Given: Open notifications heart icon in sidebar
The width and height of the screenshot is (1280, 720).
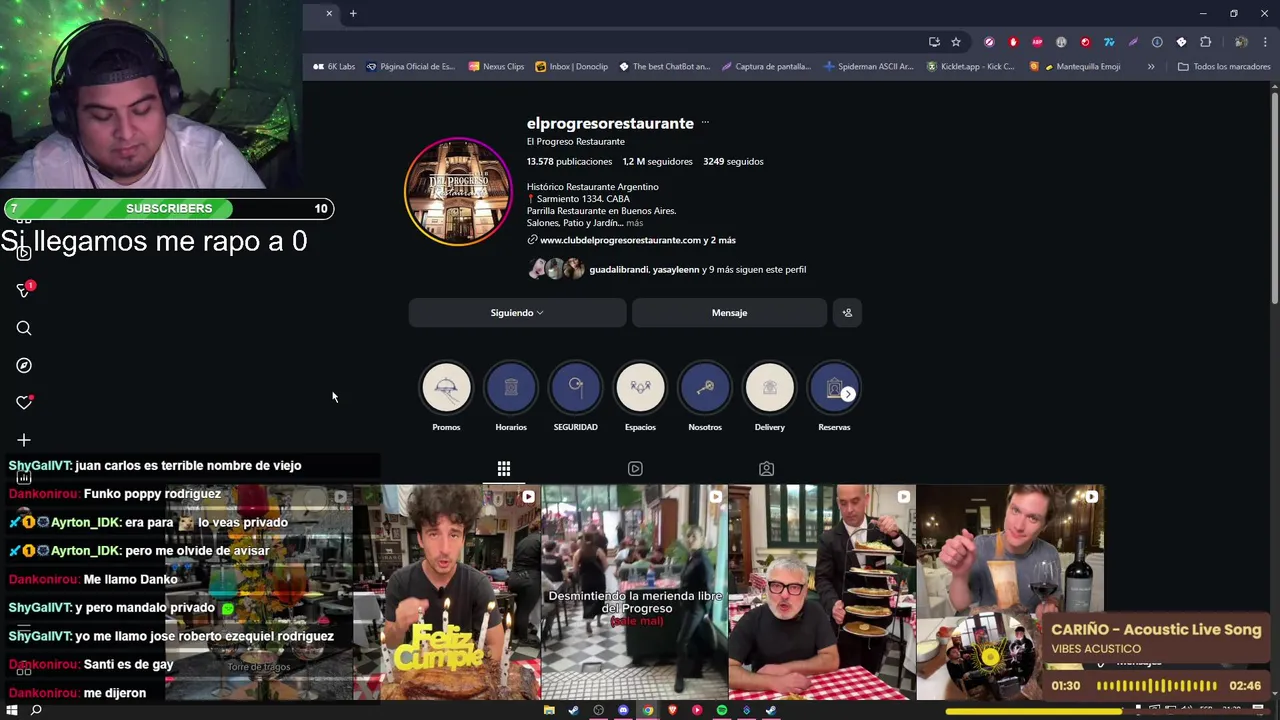Looking at the screenshot, I should (x=24, y=402).
